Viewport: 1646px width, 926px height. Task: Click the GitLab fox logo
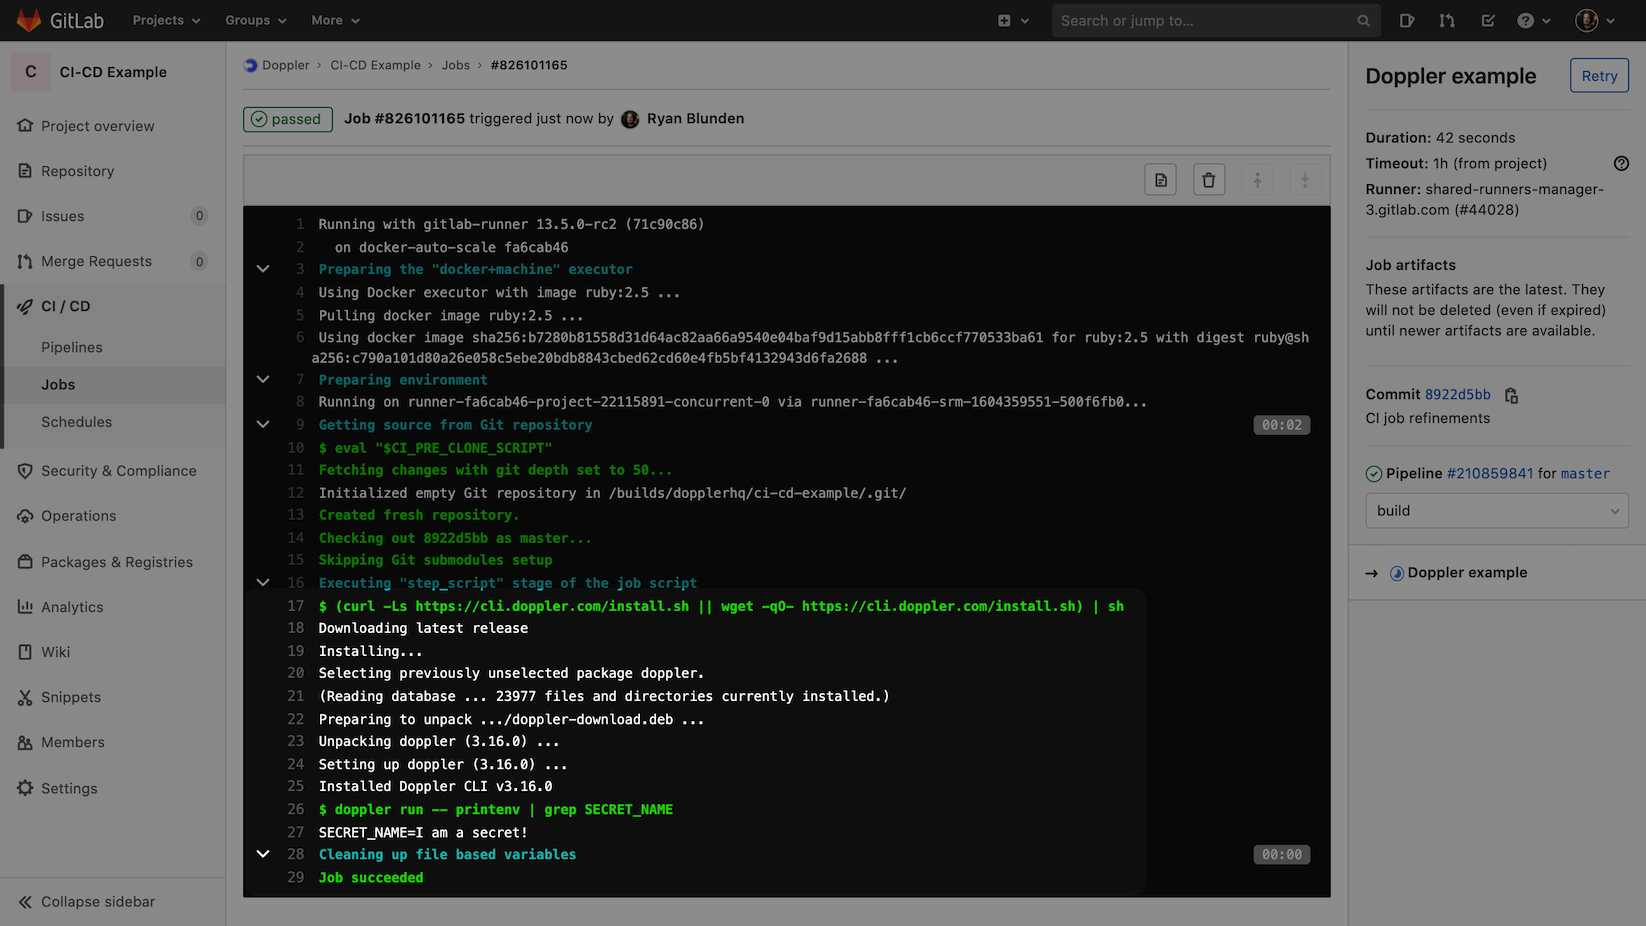29,20
